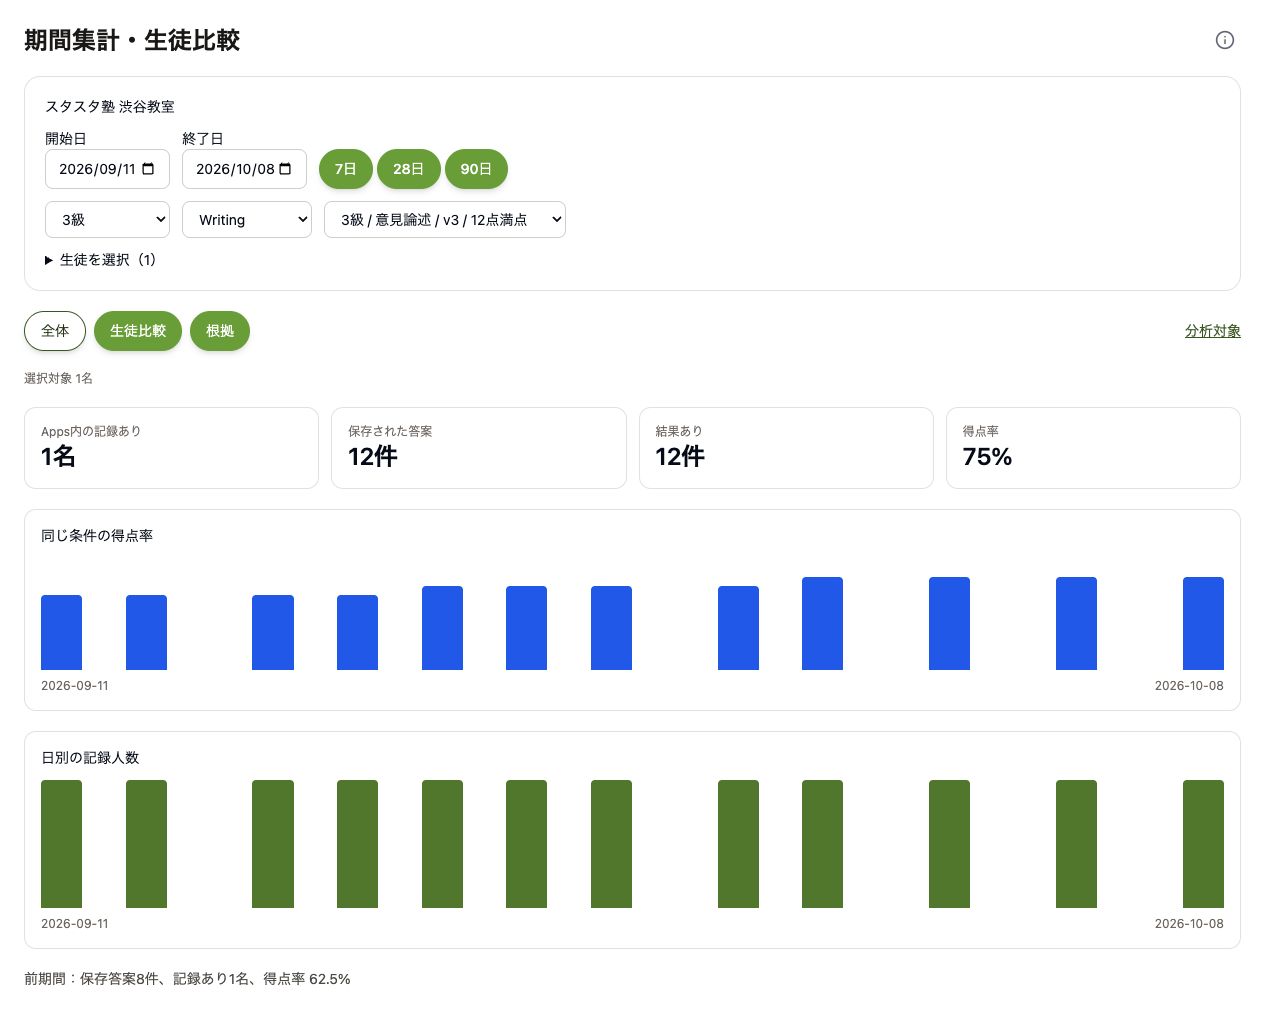
Task: Select the 28日 range preset
Action: click(x=408, y=169)
